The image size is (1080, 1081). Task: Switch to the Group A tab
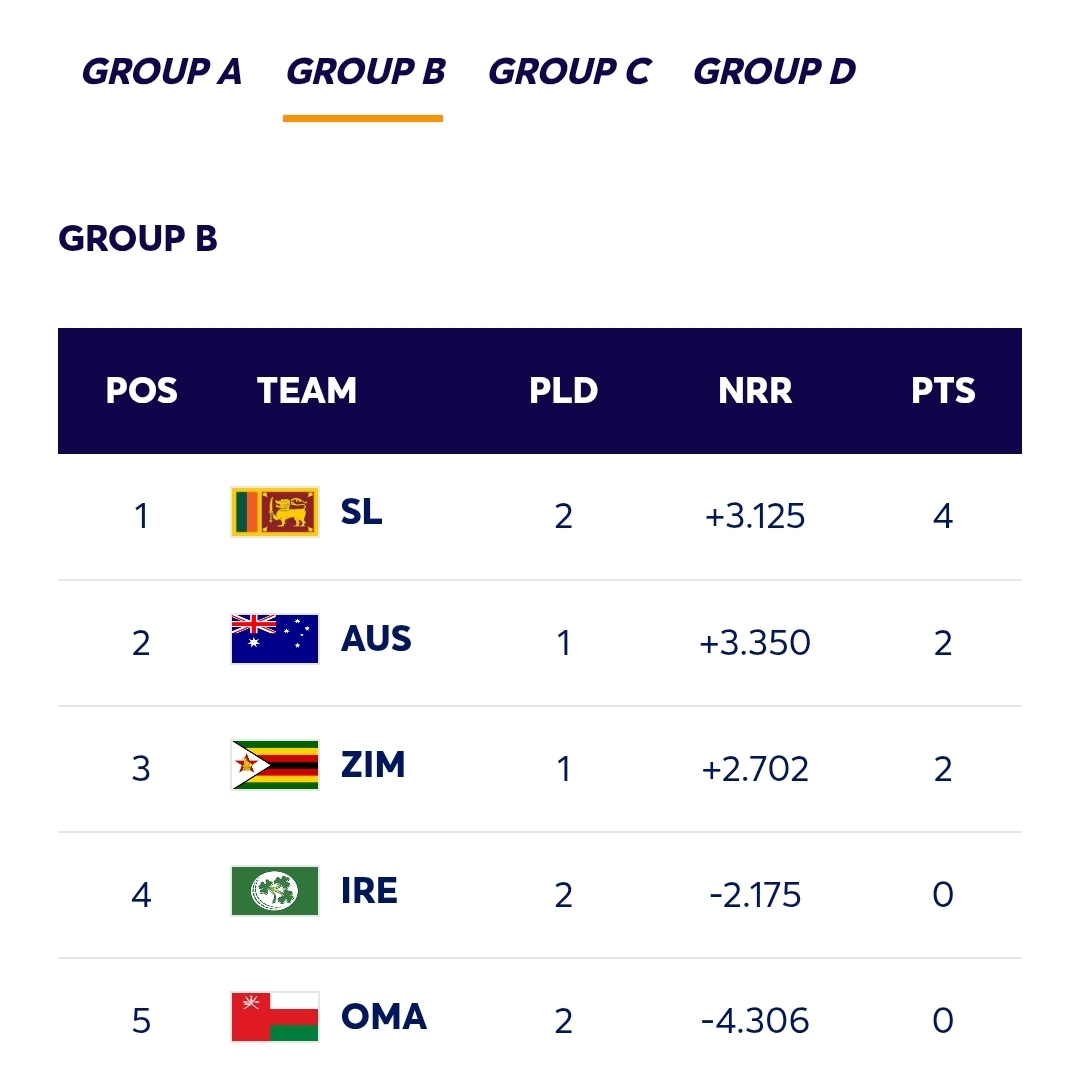[x=162, y=72]
